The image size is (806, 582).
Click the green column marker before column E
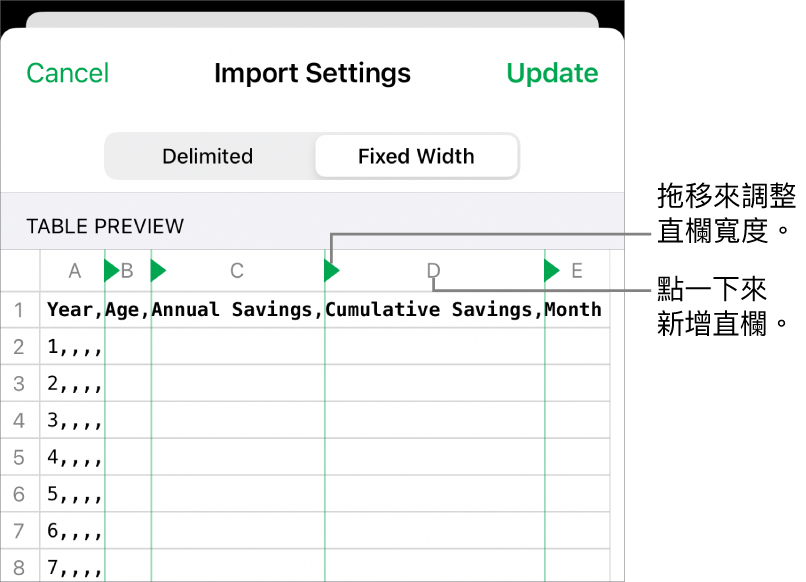(551, 270)
